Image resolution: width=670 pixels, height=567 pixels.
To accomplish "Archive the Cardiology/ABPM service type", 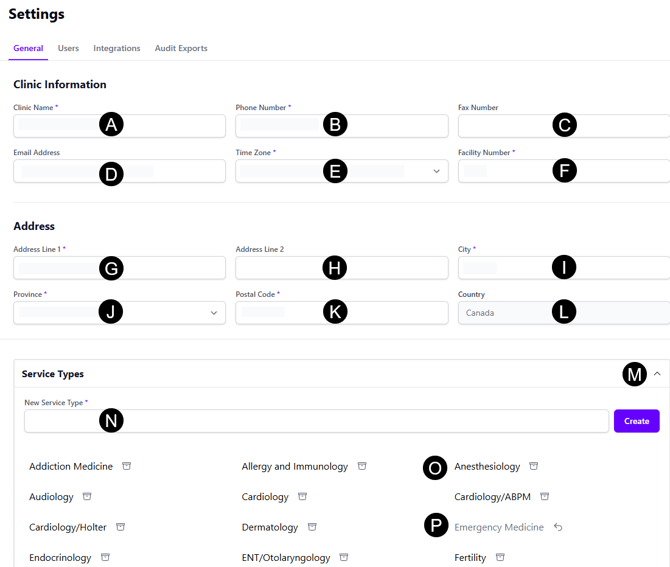I will point(545,496).
